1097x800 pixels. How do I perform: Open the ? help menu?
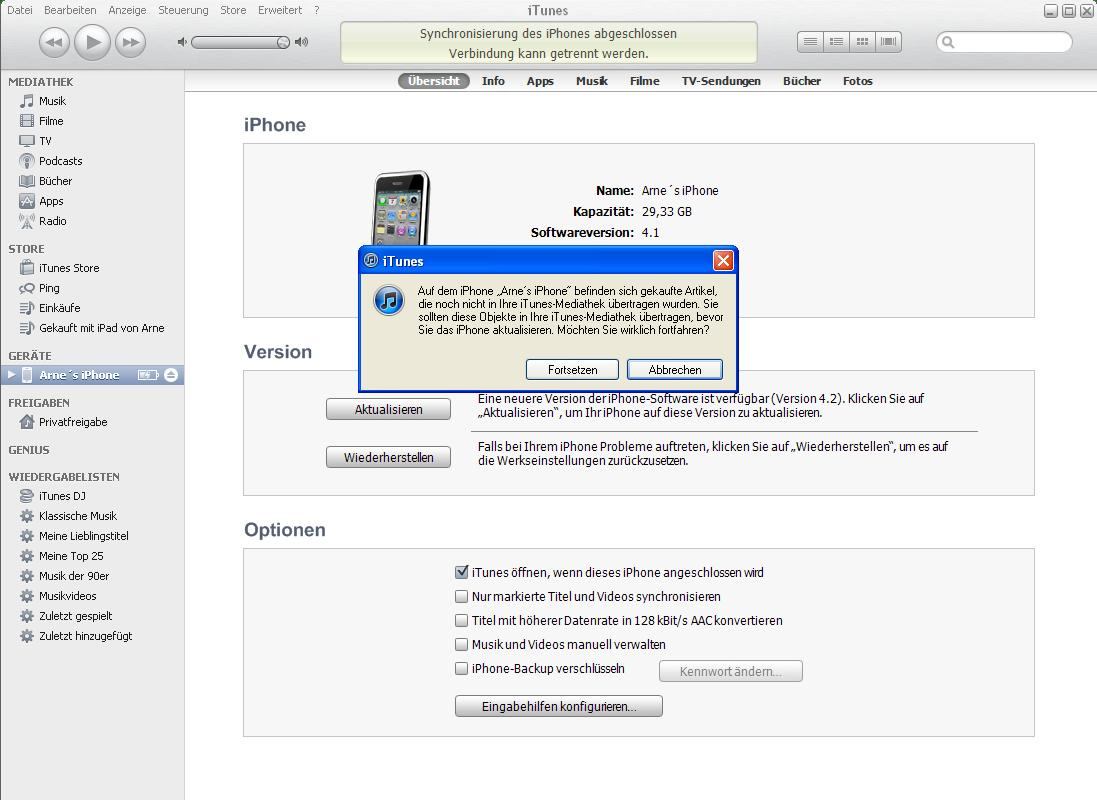pos(316,10)
